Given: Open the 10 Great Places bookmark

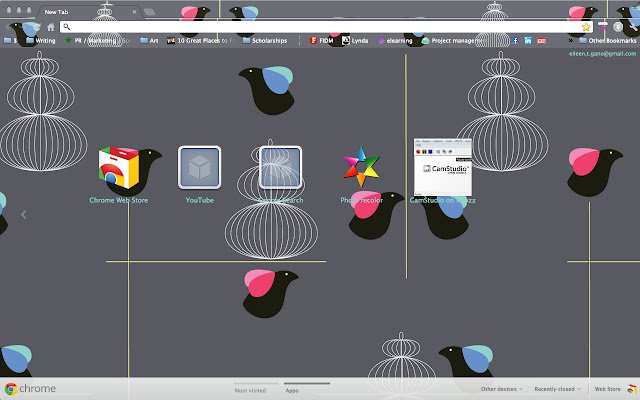Looking at the screenshot, I should click(x=199, y=41).
